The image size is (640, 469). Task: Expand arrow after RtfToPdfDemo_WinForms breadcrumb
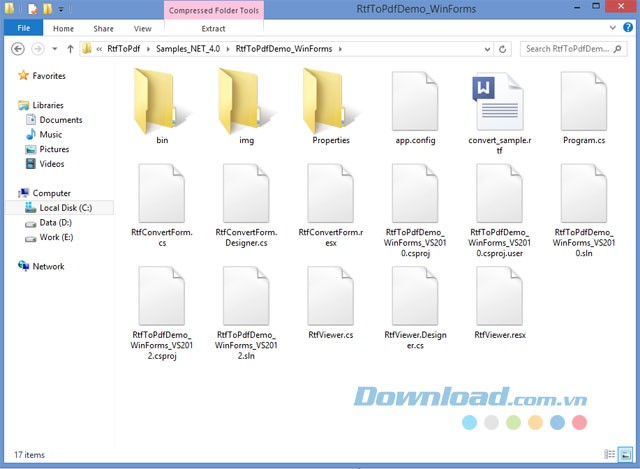tap(340, 49)
